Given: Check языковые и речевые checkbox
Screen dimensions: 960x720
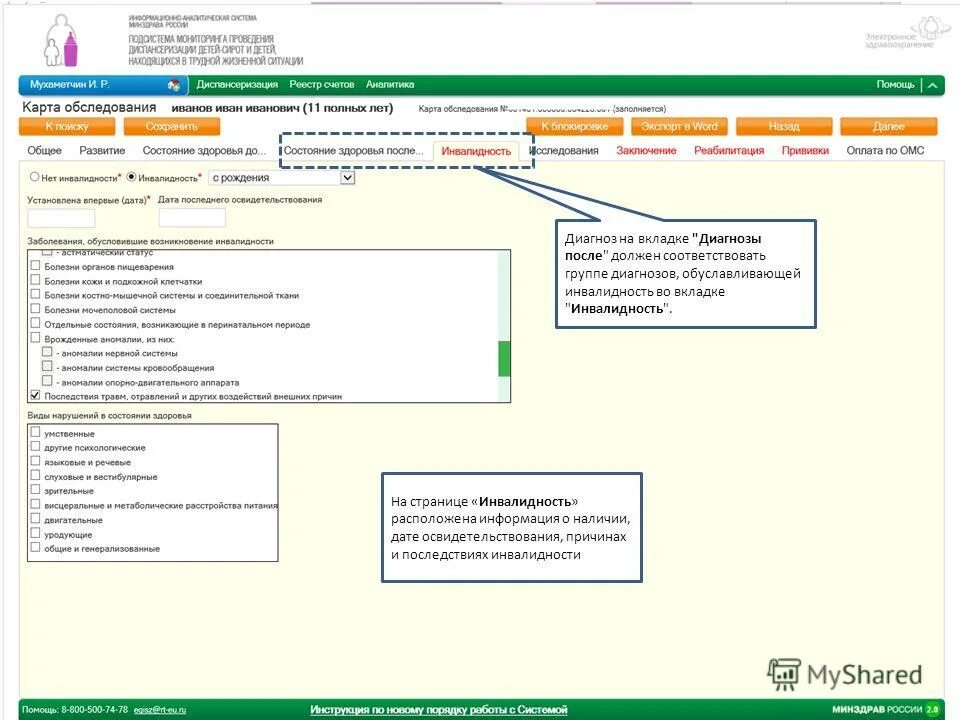Looking at the screenshot, I should coord(36,461).
